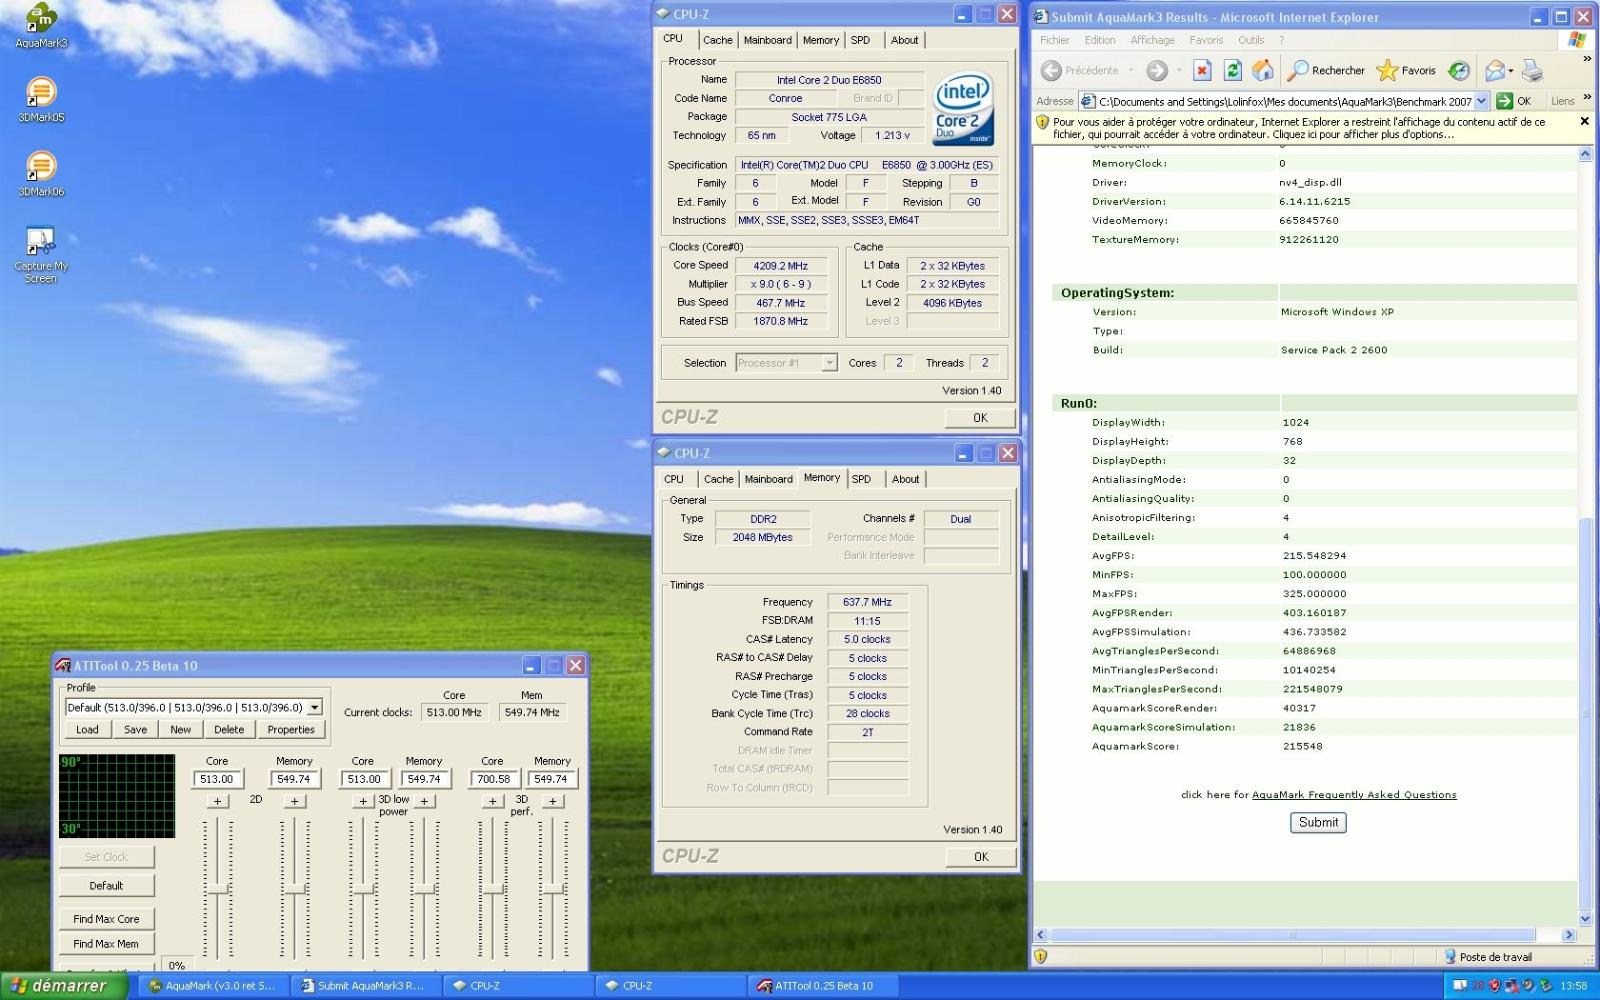The width and height of the screenshot is (1600, 1000).
Task: Switch to About tab in lower CPU-Z
Action: click(x=906, y=479)
